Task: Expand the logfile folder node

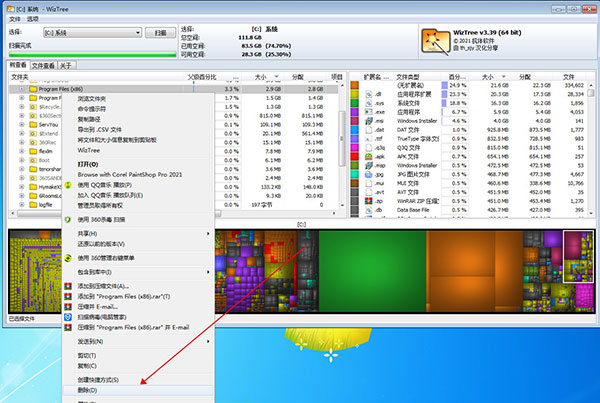Action: point(23,202)
